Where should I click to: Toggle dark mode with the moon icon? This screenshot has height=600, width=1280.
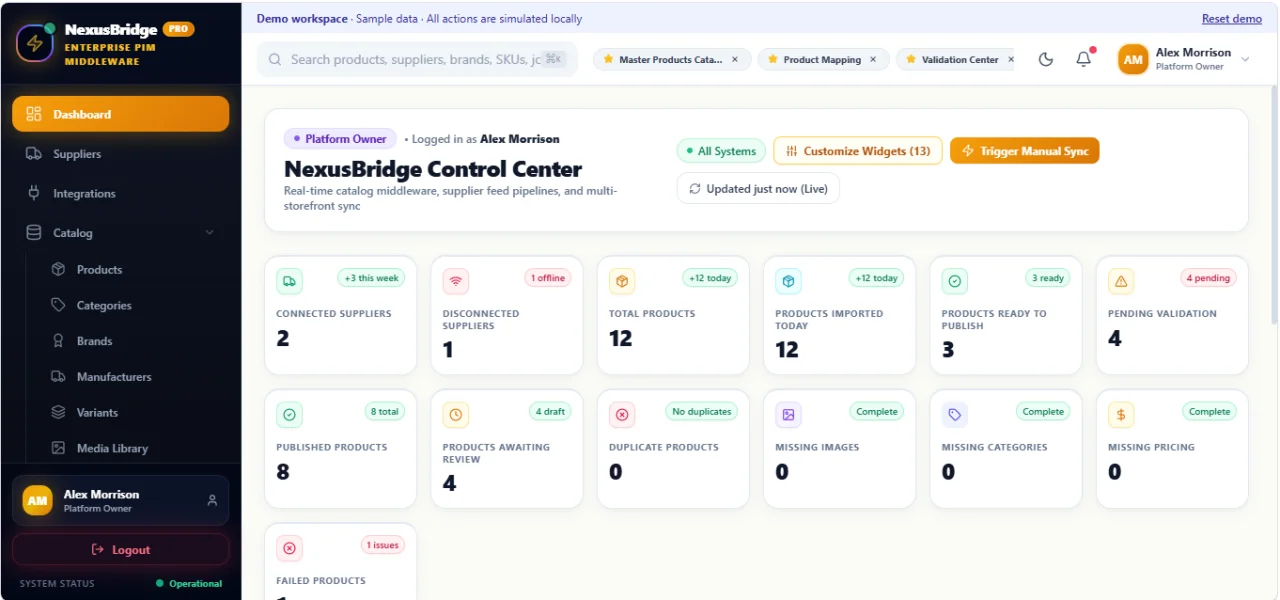[1046, 59]
